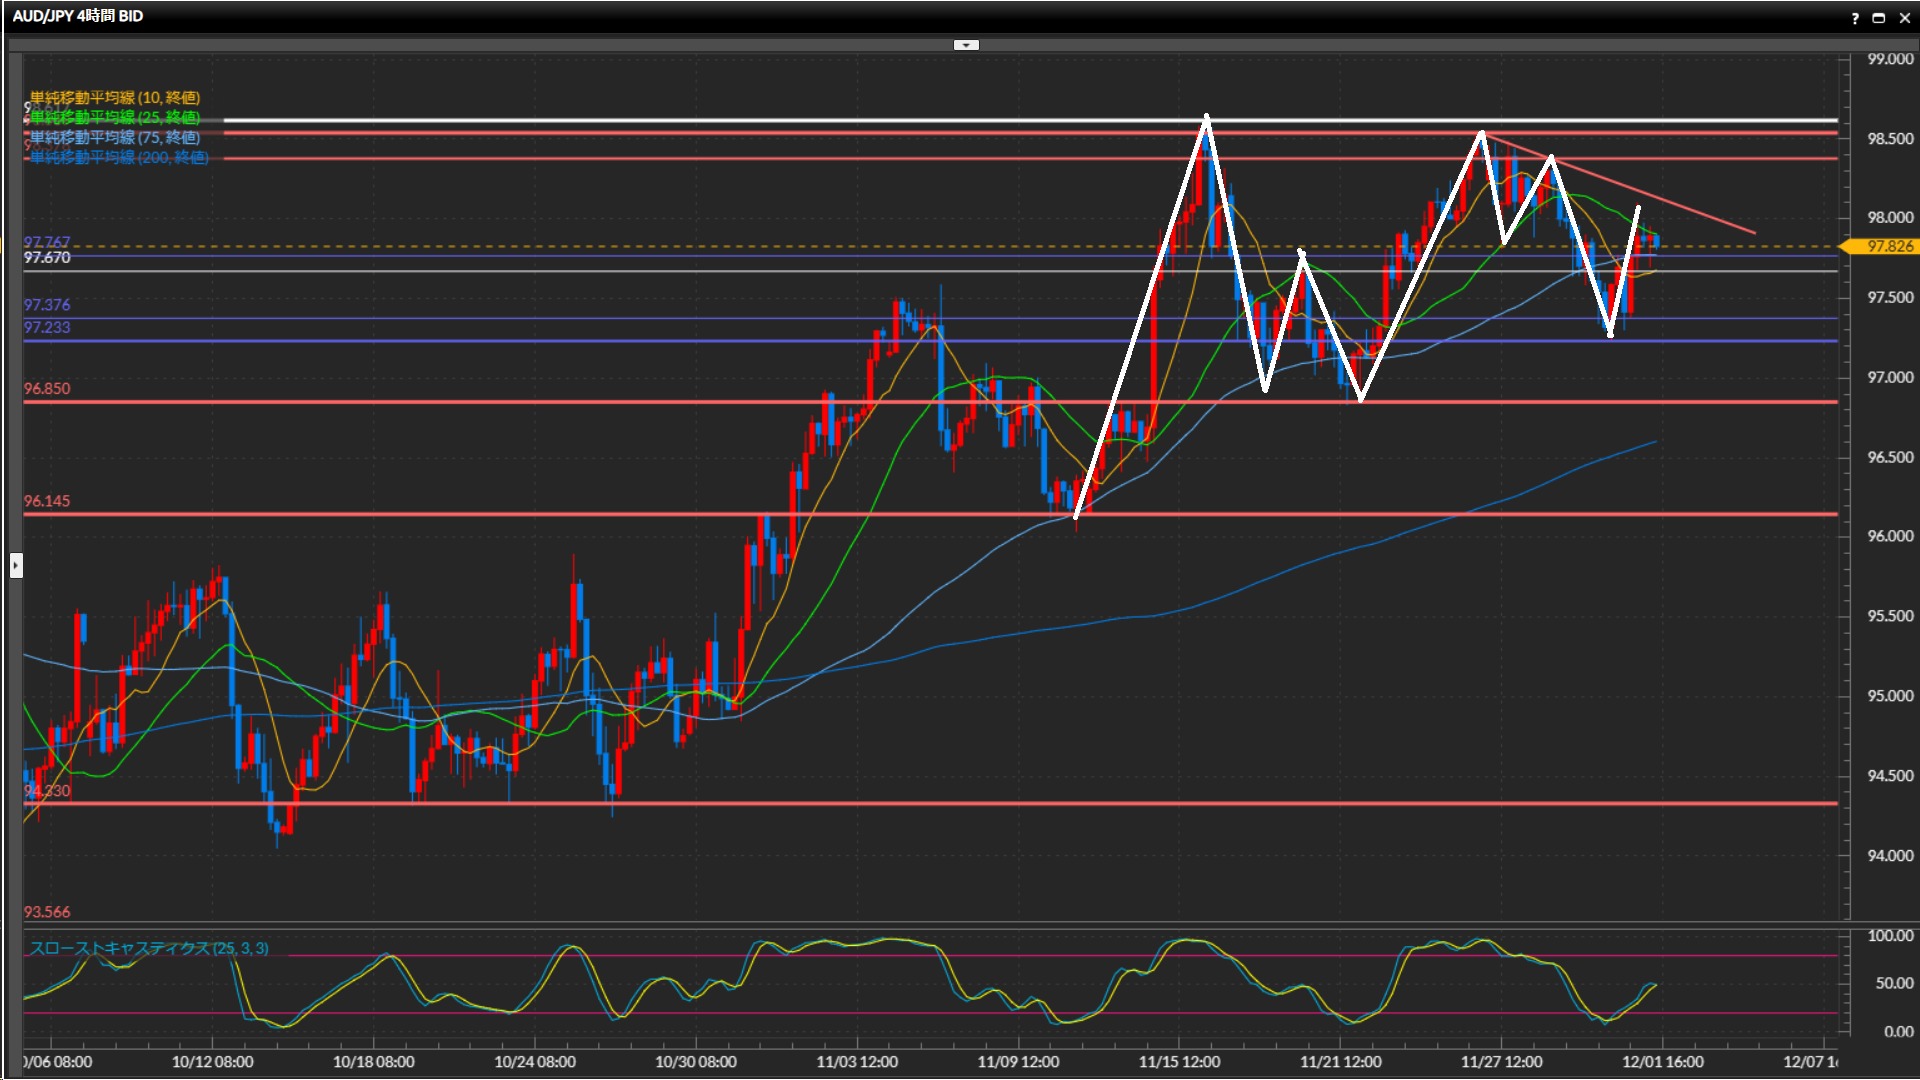Open the left side panel expander arrow
This screenshot has height=1080, width=1920.
16,566
